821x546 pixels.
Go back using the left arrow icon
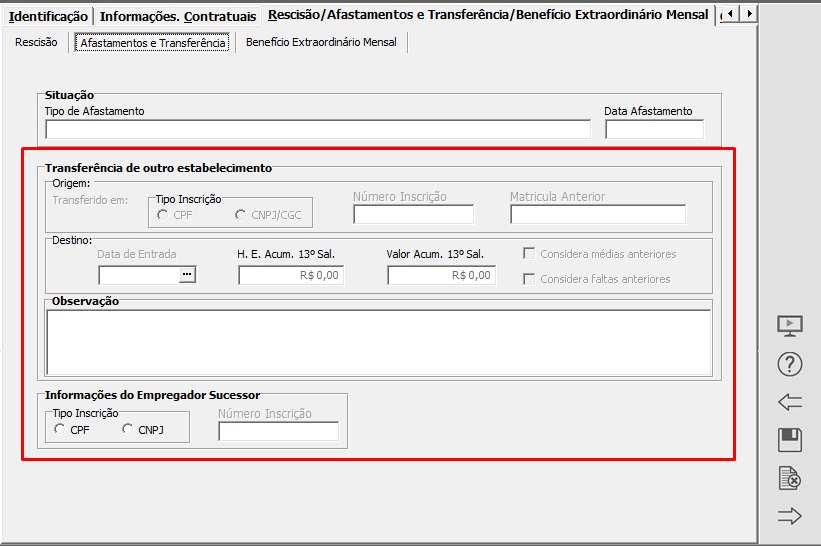[x=789, y=402]
